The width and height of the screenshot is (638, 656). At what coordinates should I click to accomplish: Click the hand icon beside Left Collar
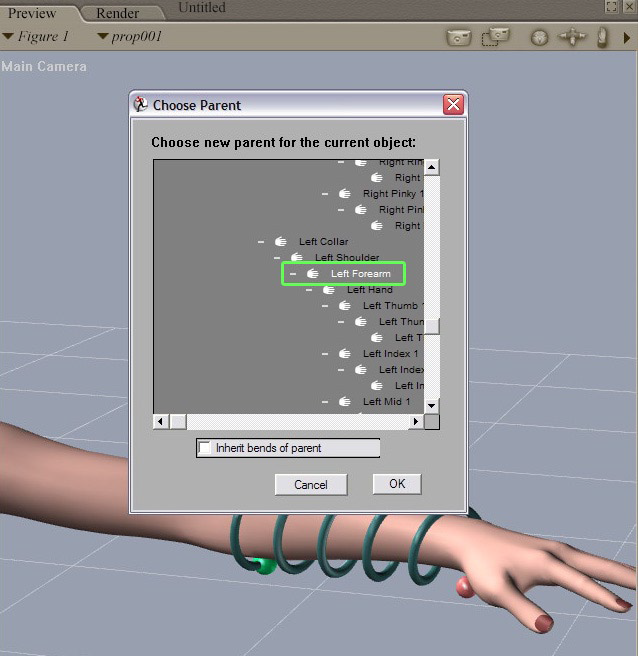tap(281, 242)
